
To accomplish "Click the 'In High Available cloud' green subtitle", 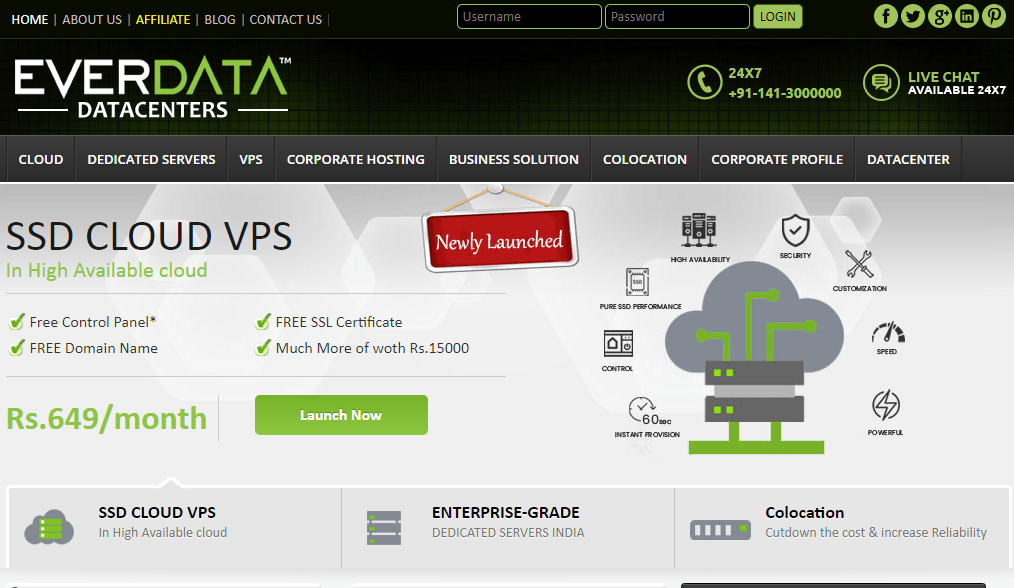I will tap(107, 270).
